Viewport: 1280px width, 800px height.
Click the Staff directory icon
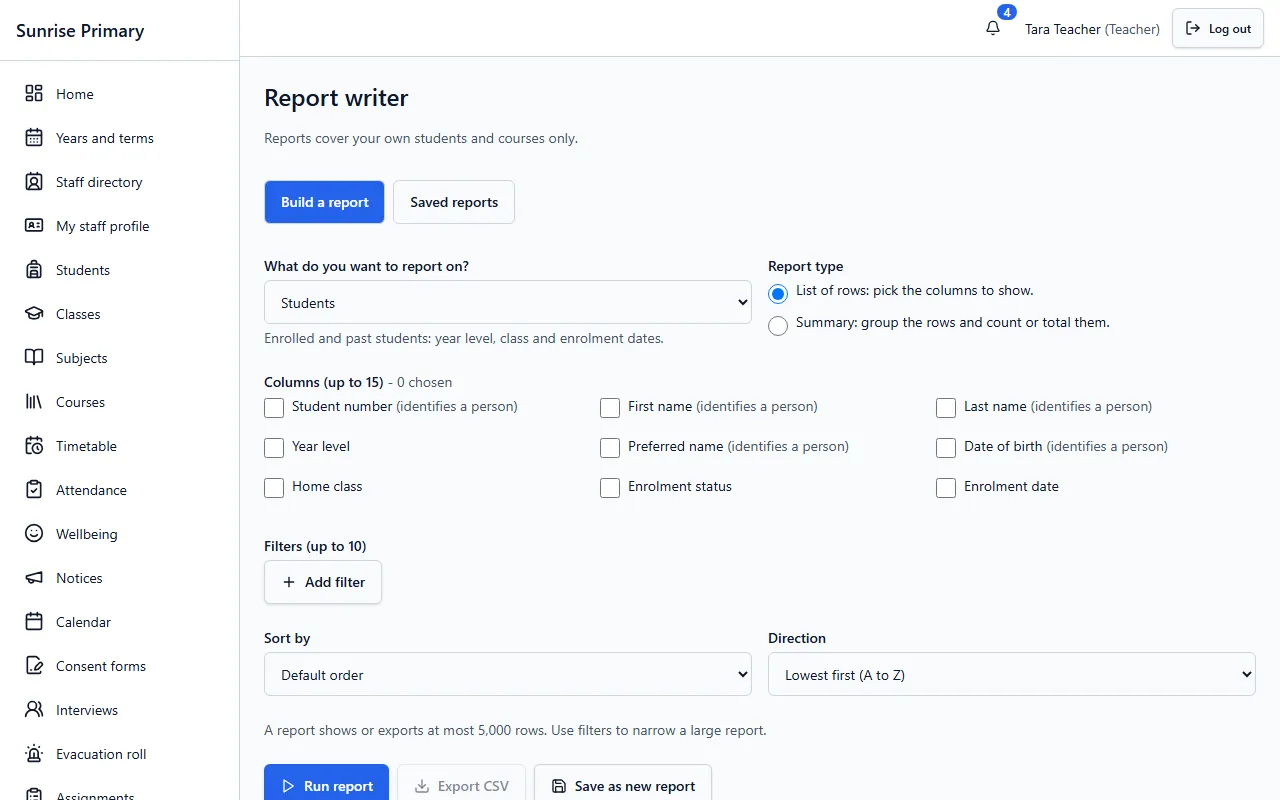(x=34, y=182)
